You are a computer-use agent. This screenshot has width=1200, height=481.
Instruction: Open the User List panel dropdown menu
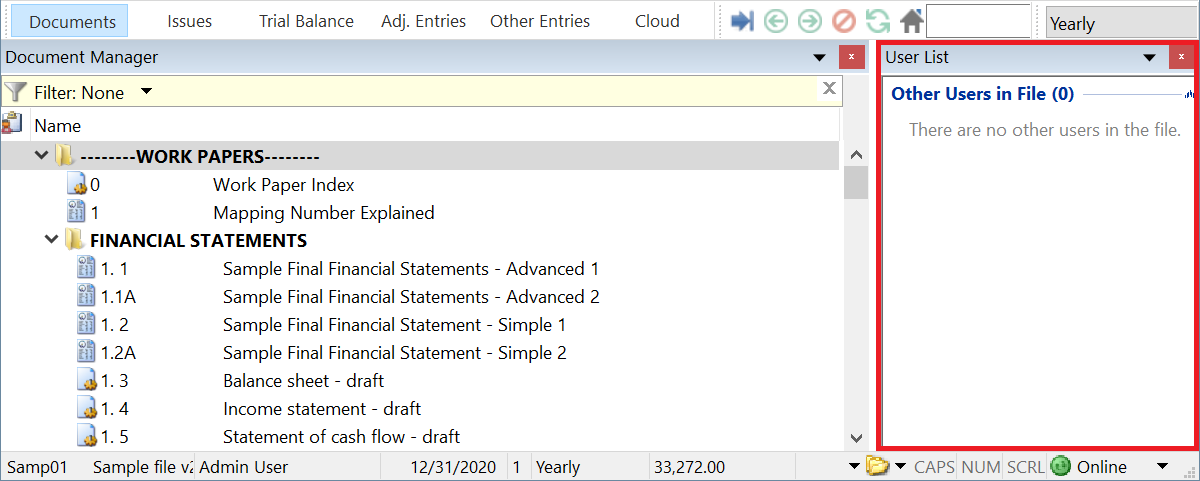tap(1149, 58)
